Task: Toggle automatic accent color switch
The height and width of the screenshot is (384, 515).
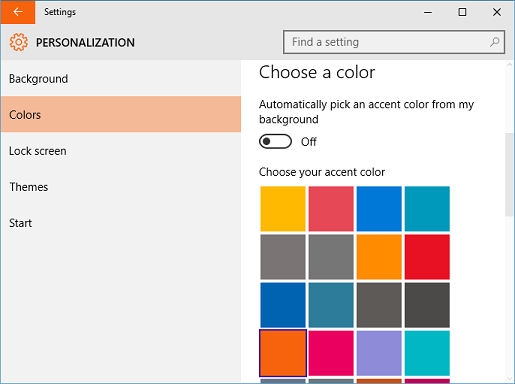Action: (x=275, y=141)
